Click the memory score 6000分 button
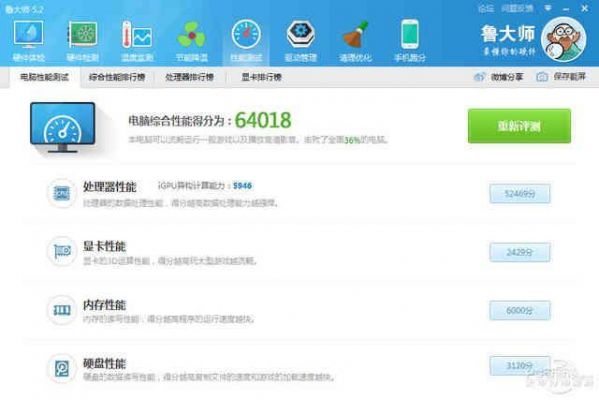Viewport: 599px width, 400px height. pyautogui.click(x=520, y=310)
